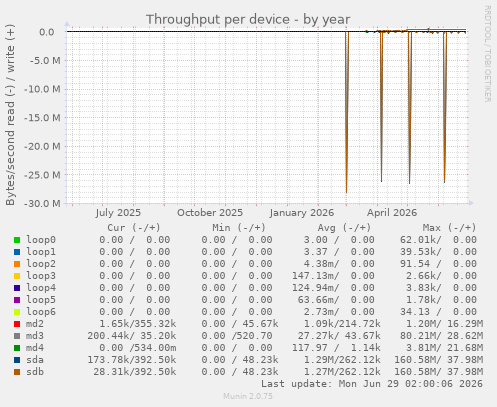Click the green loop0 legend color swatch
The height and width of the screenshot is (407, 497).
tap(17, 240)
